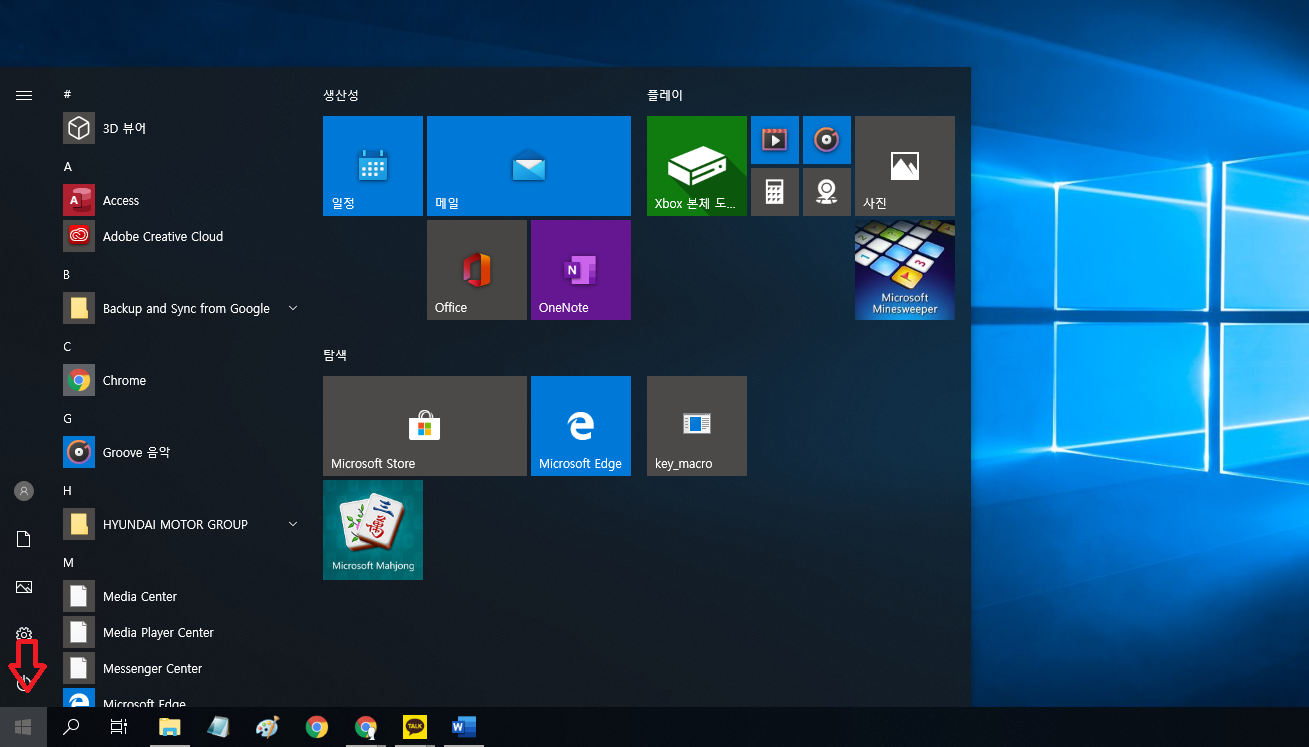Open the Camera small tile
Viewport: 1309px width, 747px height.
point(827,192)
